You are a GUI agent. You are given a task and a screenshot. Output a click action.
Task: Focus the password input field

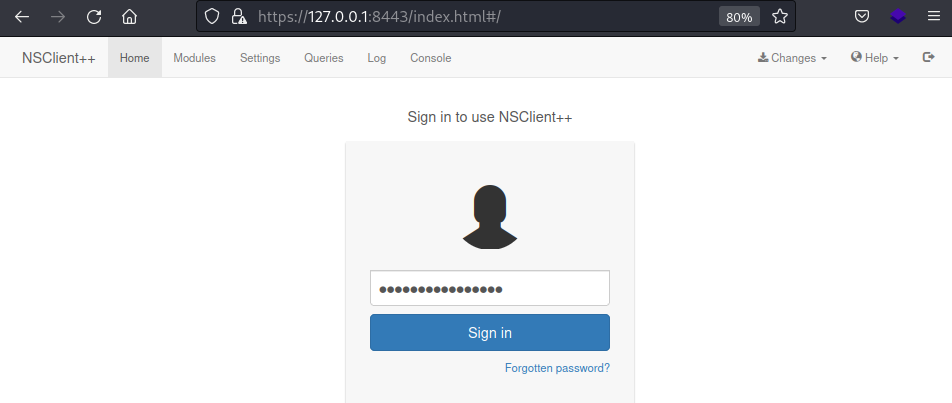(x=490, y=288)
